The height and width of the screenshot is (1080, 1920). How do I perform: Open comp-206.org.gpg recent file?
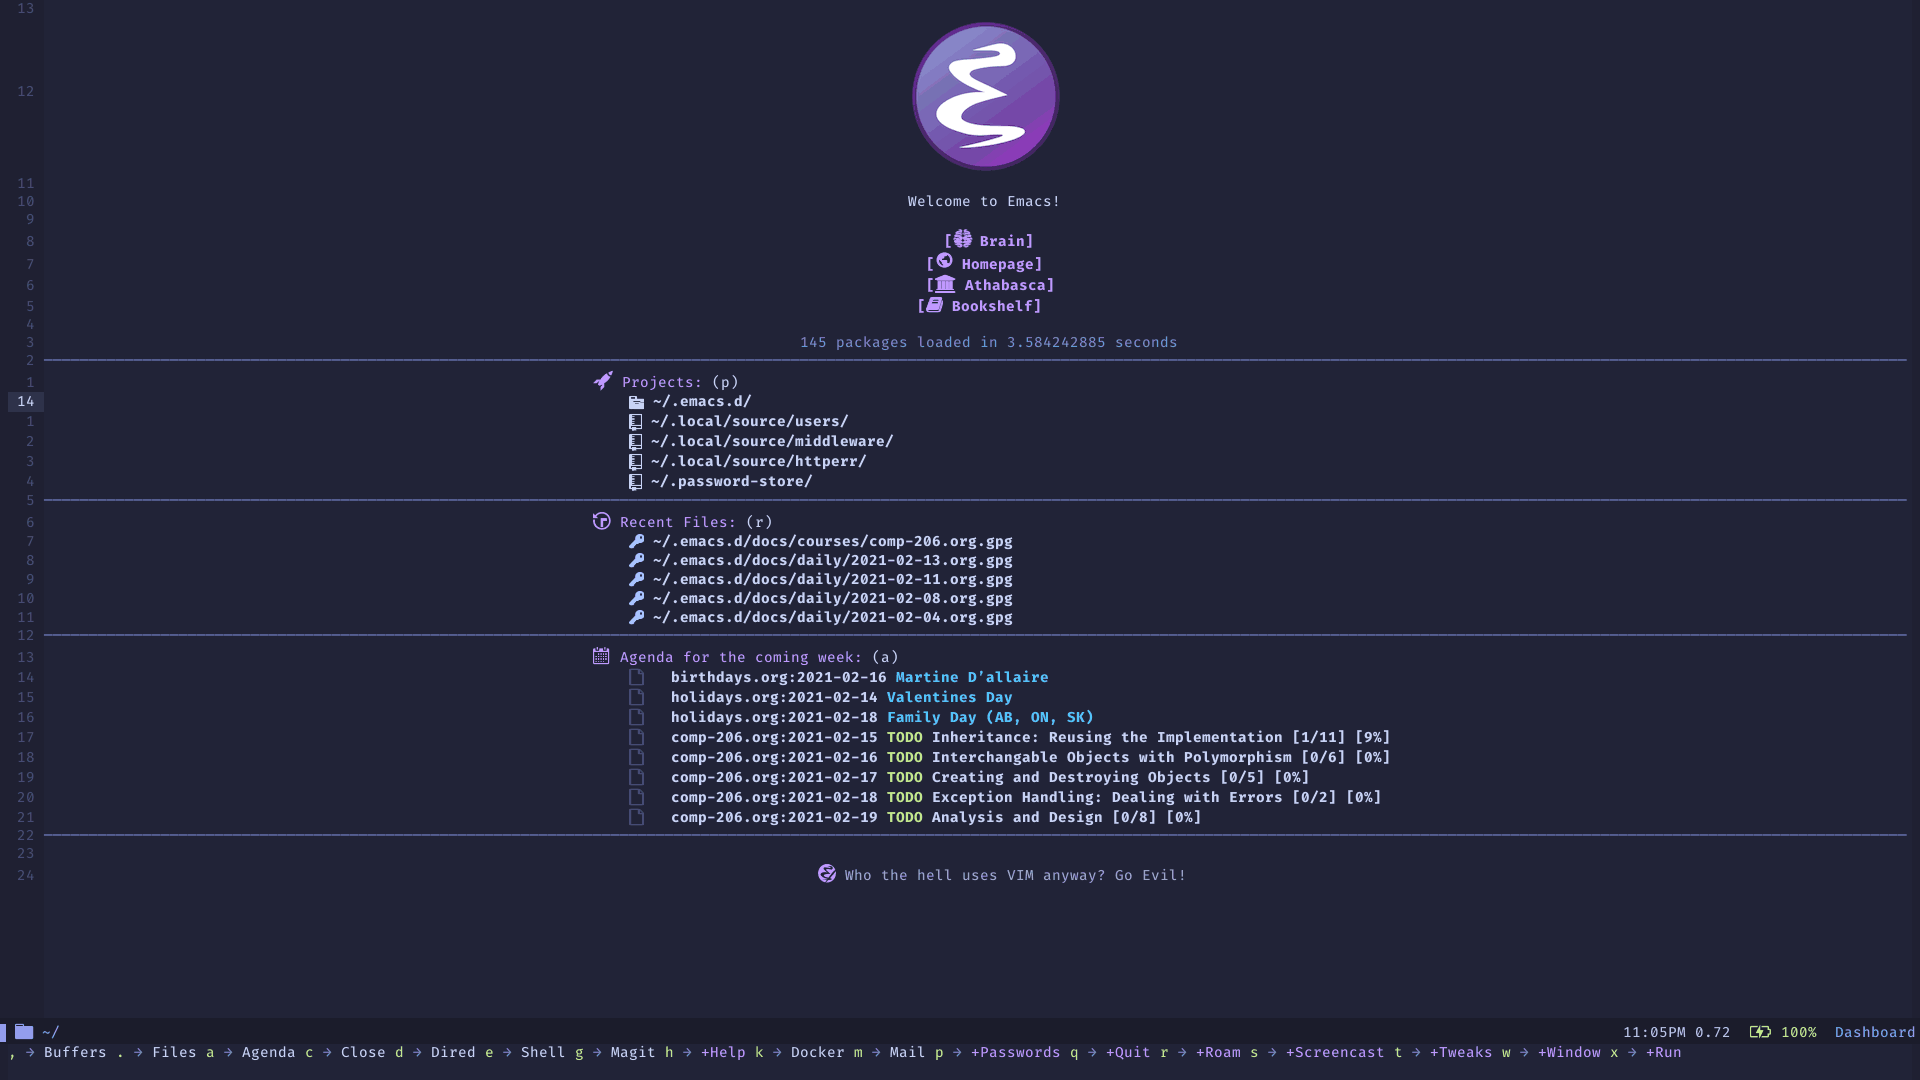832,541
